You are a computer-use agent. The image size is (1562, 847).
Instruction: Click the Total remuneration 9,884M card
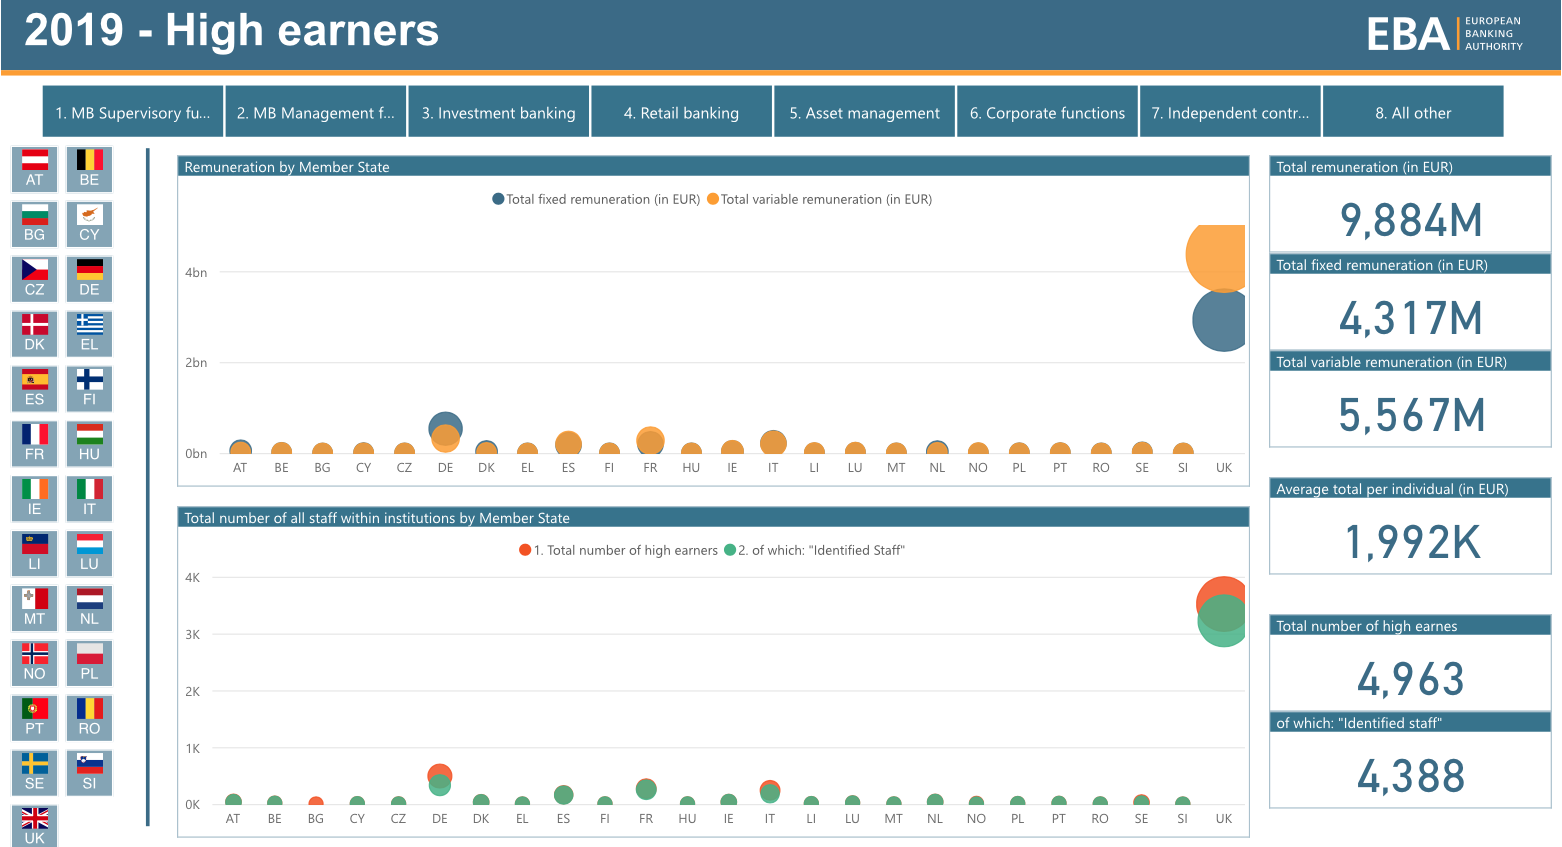point(1409,205)
